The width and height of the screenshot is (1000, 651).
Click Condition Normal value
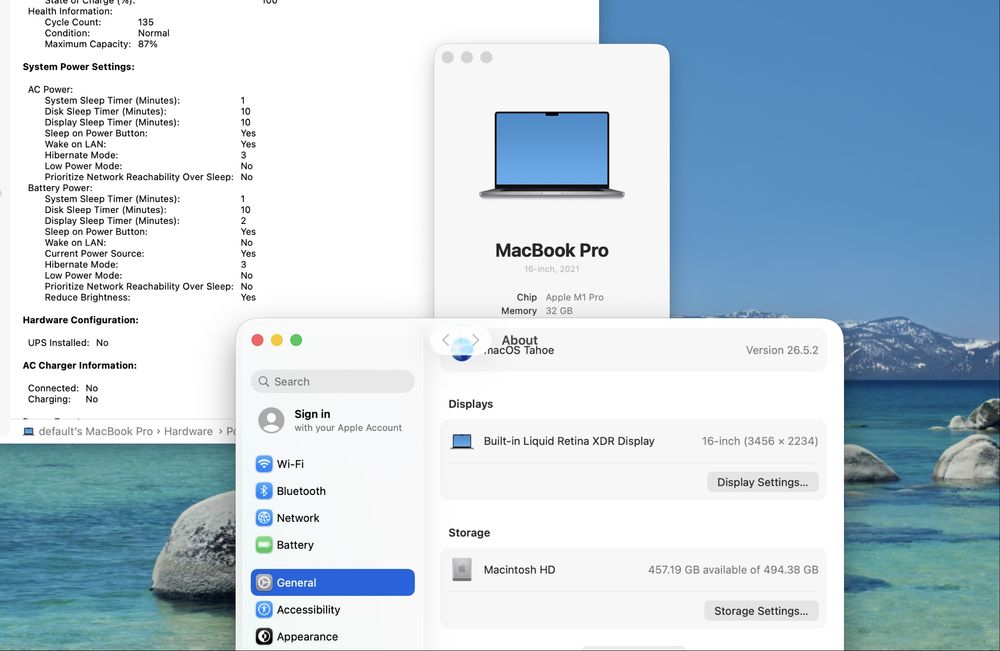(154, 33)
